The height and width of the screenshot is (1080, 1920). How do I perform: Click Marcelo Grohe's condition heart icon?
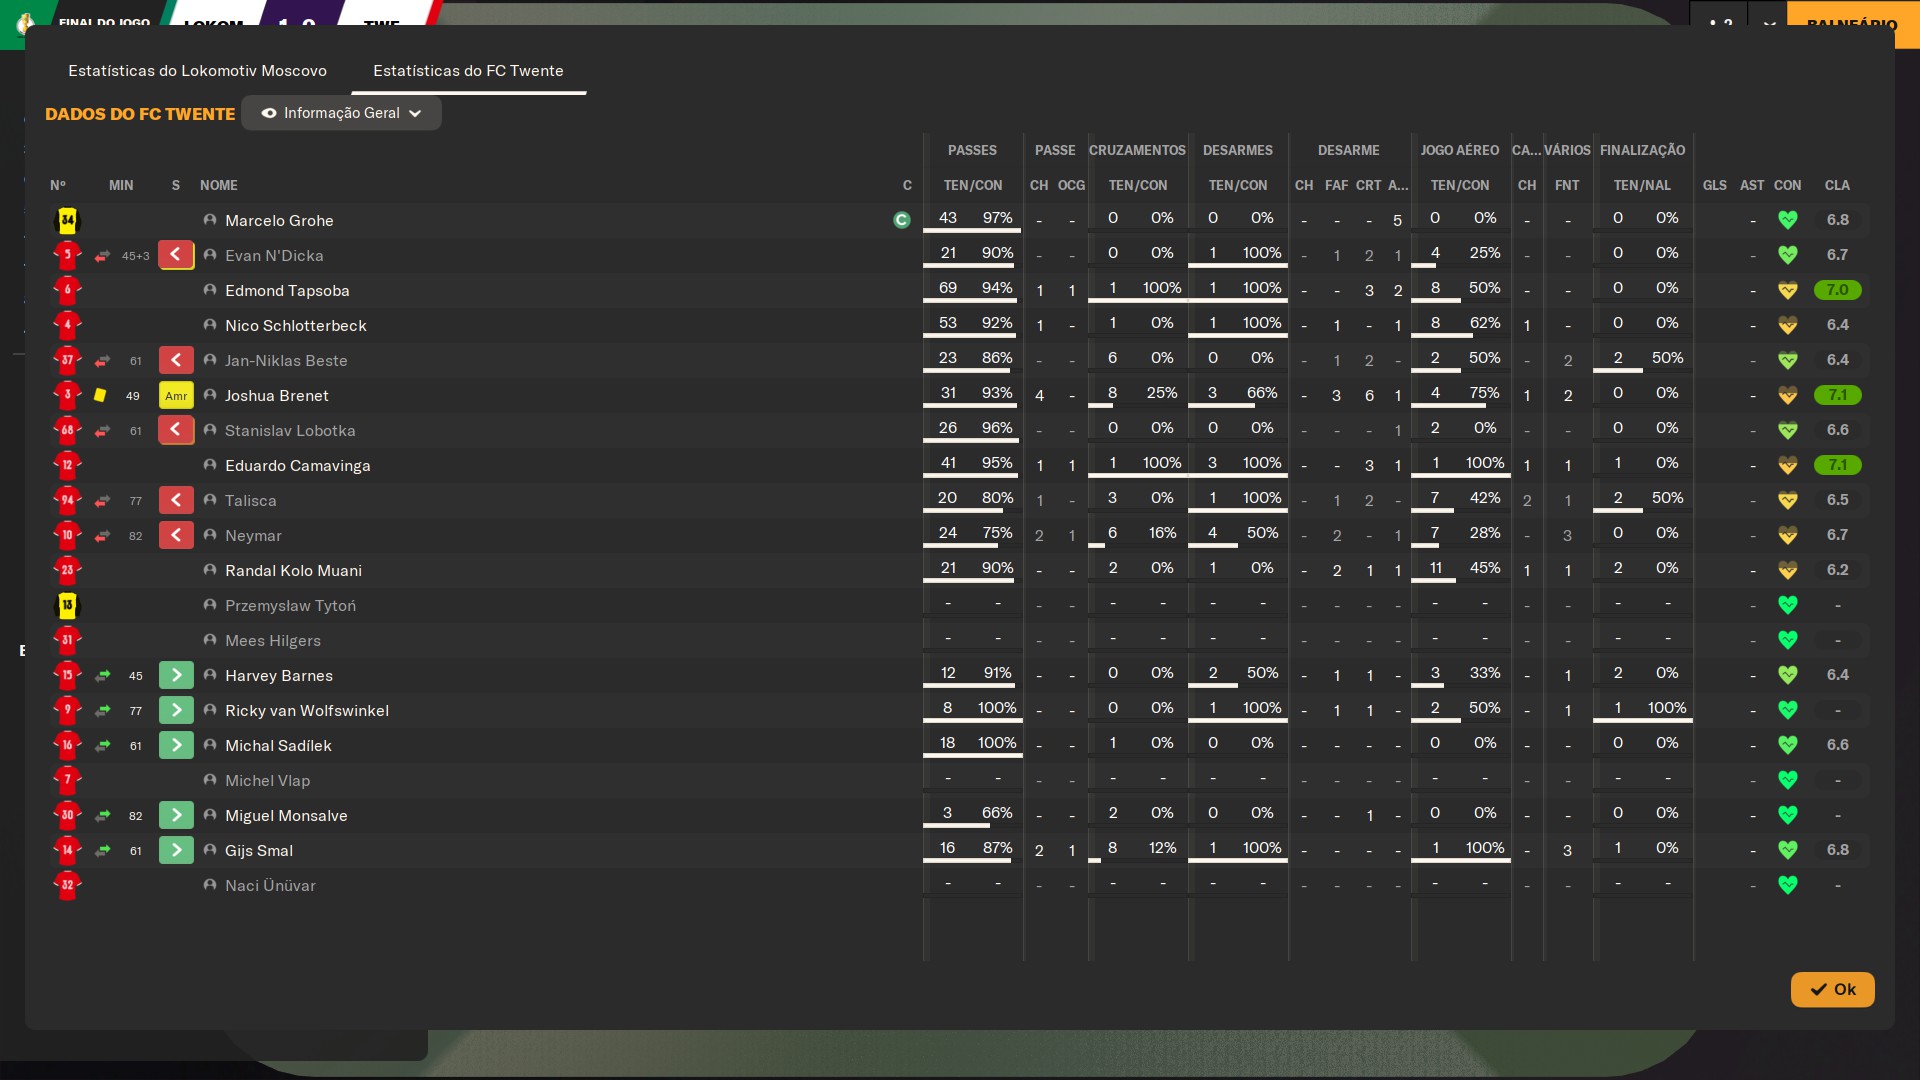pos(1788,220)
